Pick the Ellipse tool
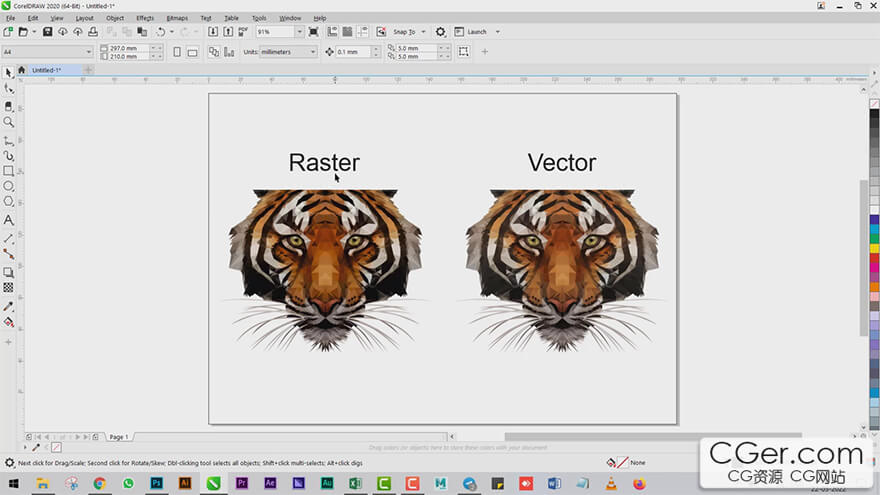The image size is (880, 495). point(9,186)
